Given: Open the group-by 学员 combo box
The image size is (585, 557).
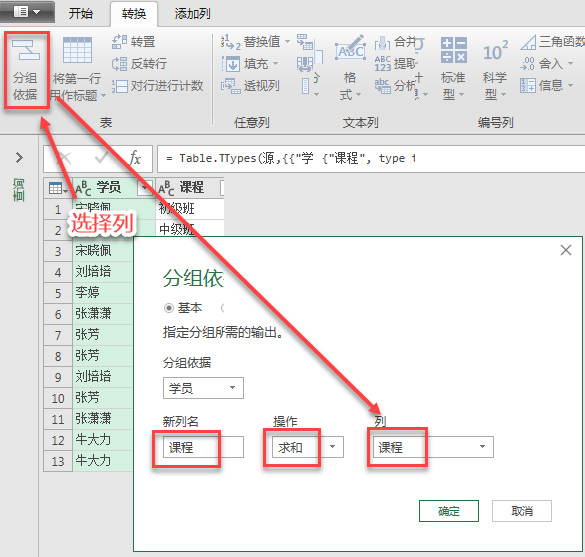Looking at the screenshot, I should point(203,388).
